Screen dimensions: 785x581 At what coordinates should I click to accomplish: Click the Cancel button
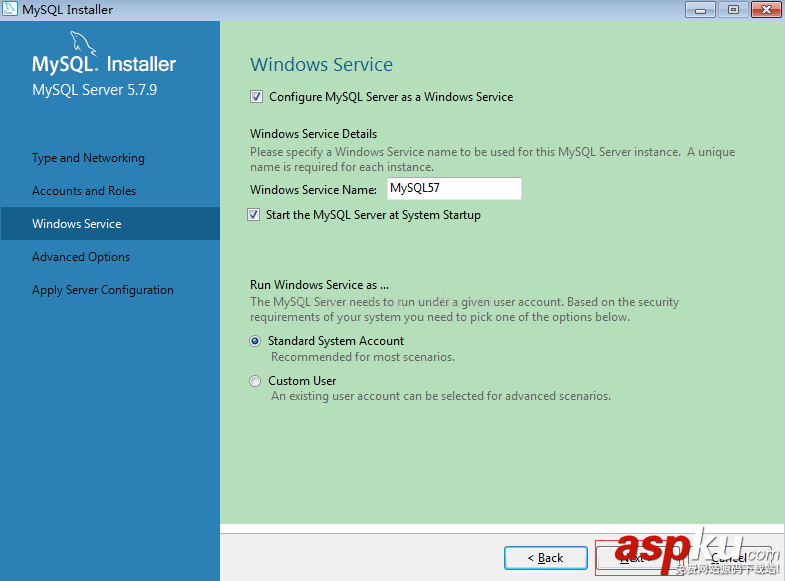[731, 558]
